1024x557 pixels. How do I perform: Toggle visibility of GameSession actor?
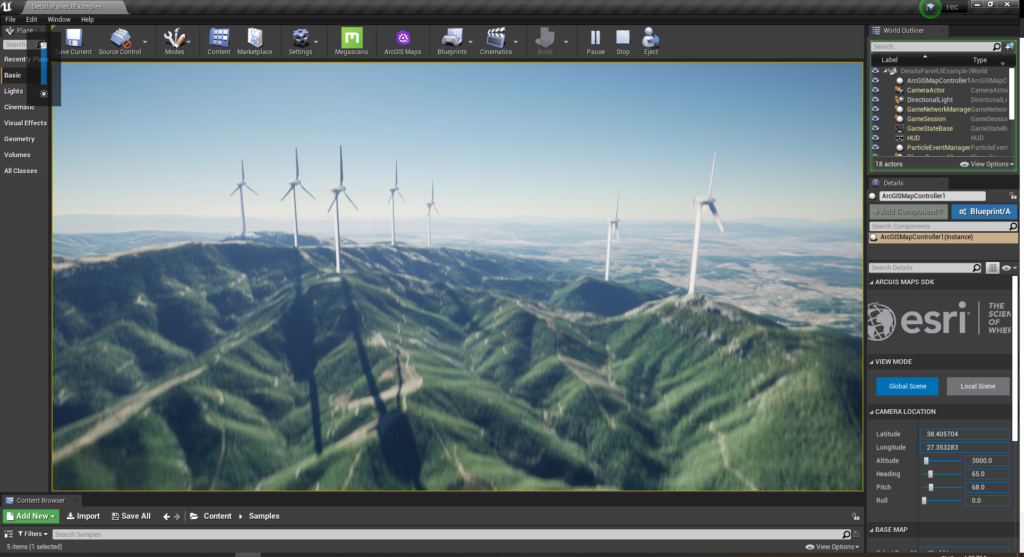point(875,119)
